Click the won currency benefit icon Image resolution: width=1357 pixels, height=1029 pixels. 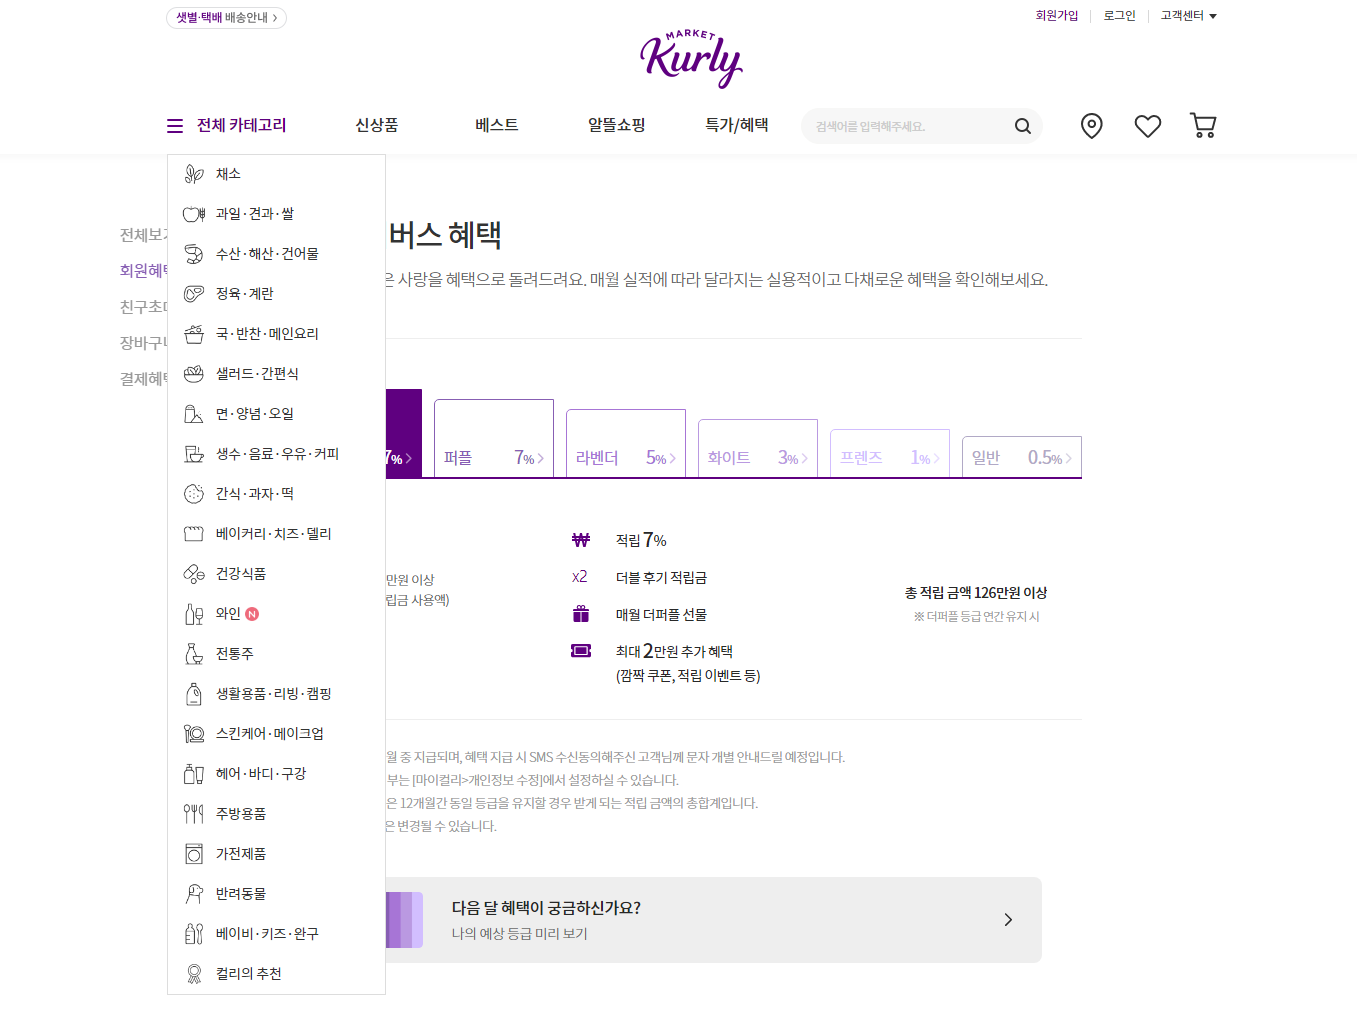pos(581,540)
